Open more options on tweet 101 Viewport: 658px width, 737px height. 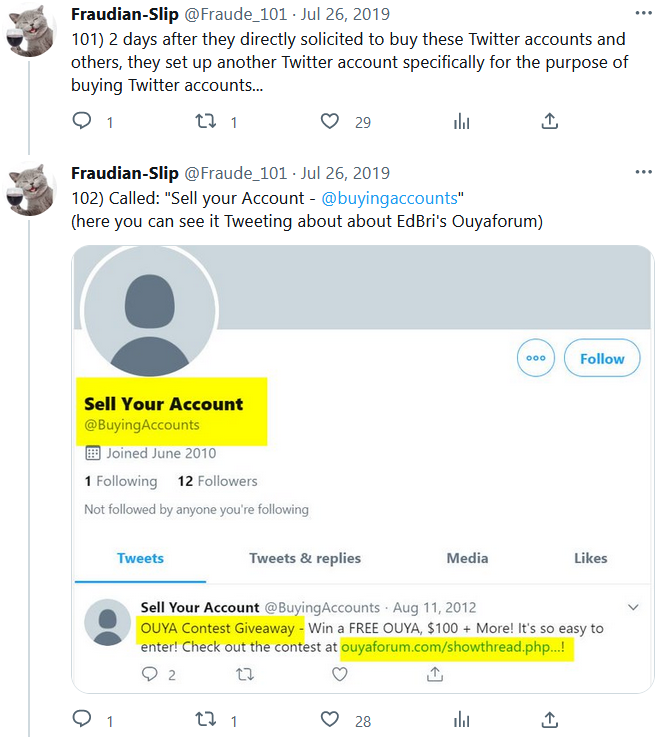[642, 14]
